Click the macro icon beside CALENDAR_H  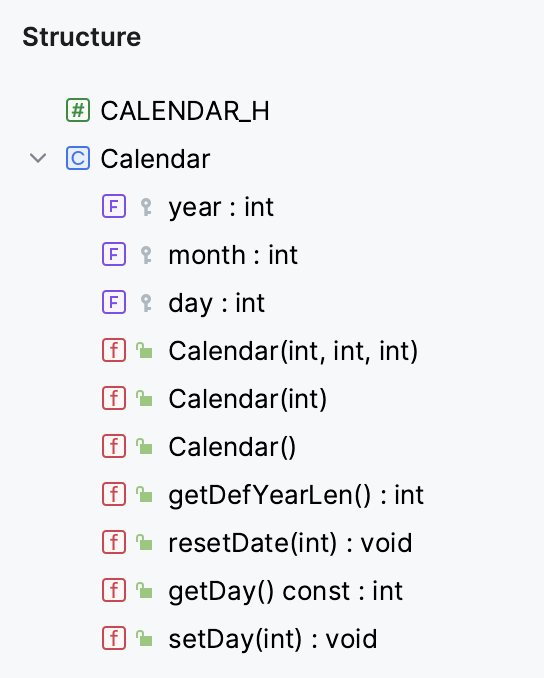[78, 110]
